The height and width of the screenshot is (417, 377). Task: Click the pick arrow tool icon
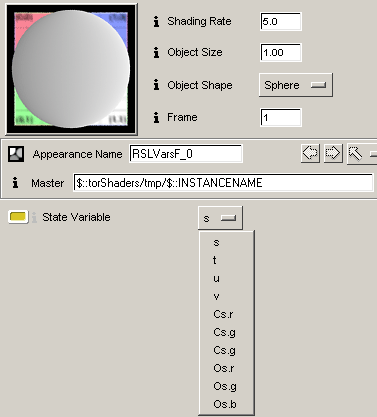(355, 154)
